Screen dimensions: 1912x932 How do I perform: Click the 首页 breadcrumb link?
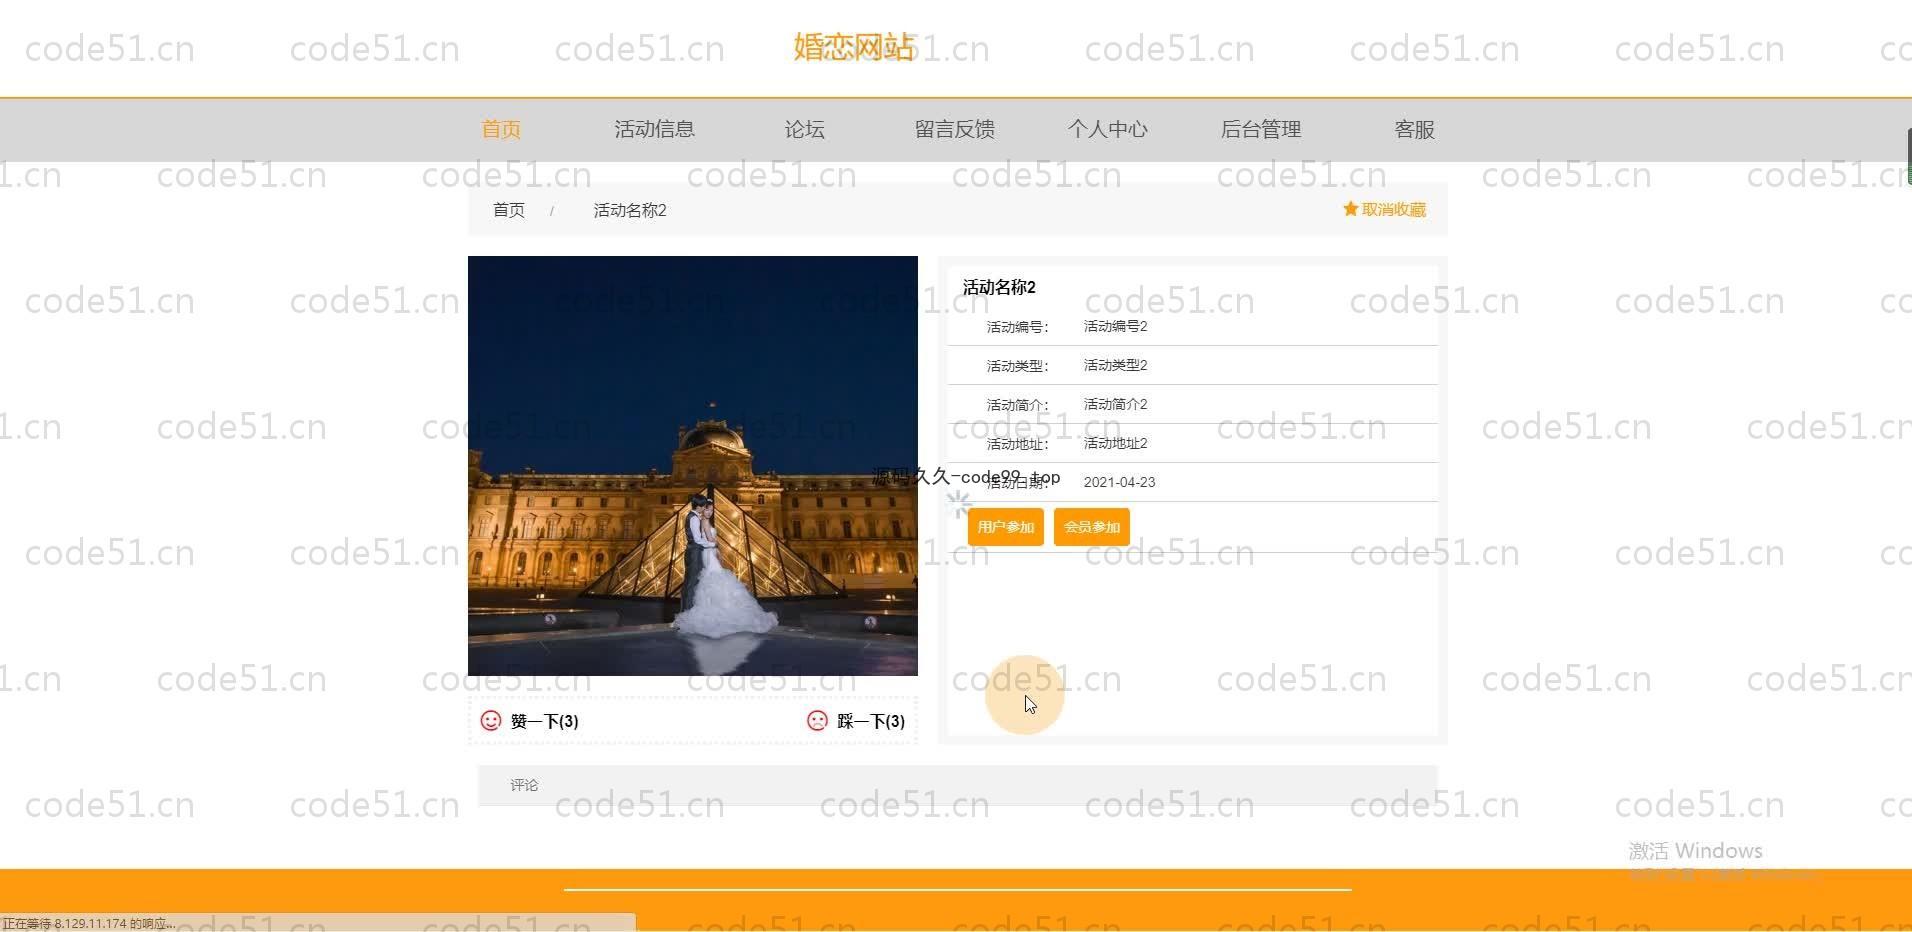509,210
